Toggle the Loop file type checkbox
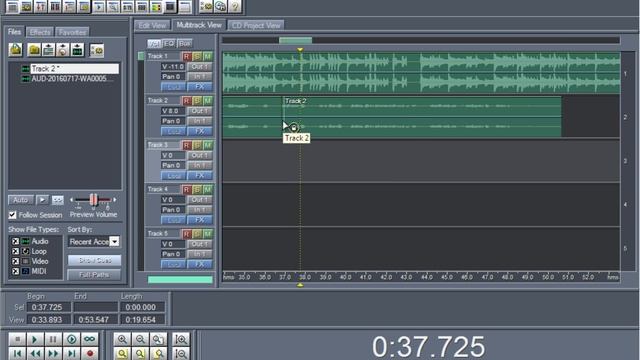640x360 pixels. [15, 251]
